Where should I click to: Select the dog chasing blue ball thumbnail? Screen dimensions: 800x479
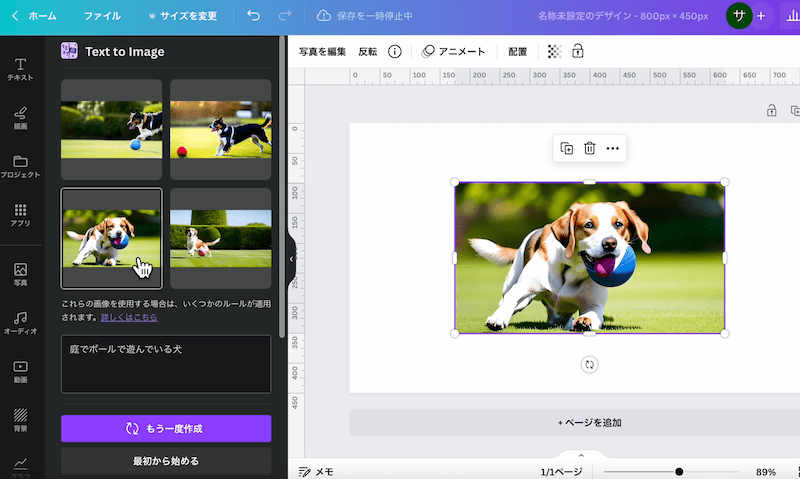coord(111,129)
